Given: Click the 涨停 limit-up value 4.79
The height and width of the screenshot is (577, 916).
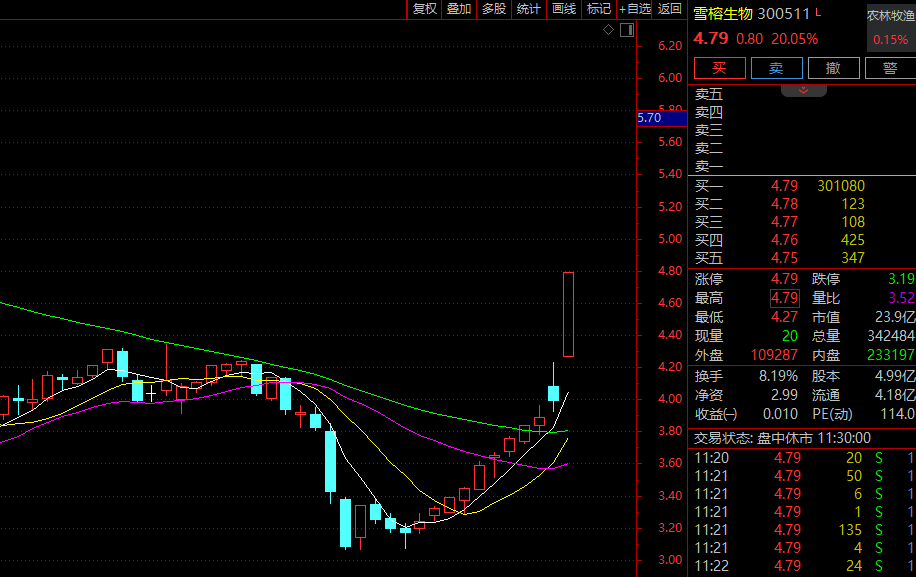Looking at the screenshot, I should click(784, 279).
